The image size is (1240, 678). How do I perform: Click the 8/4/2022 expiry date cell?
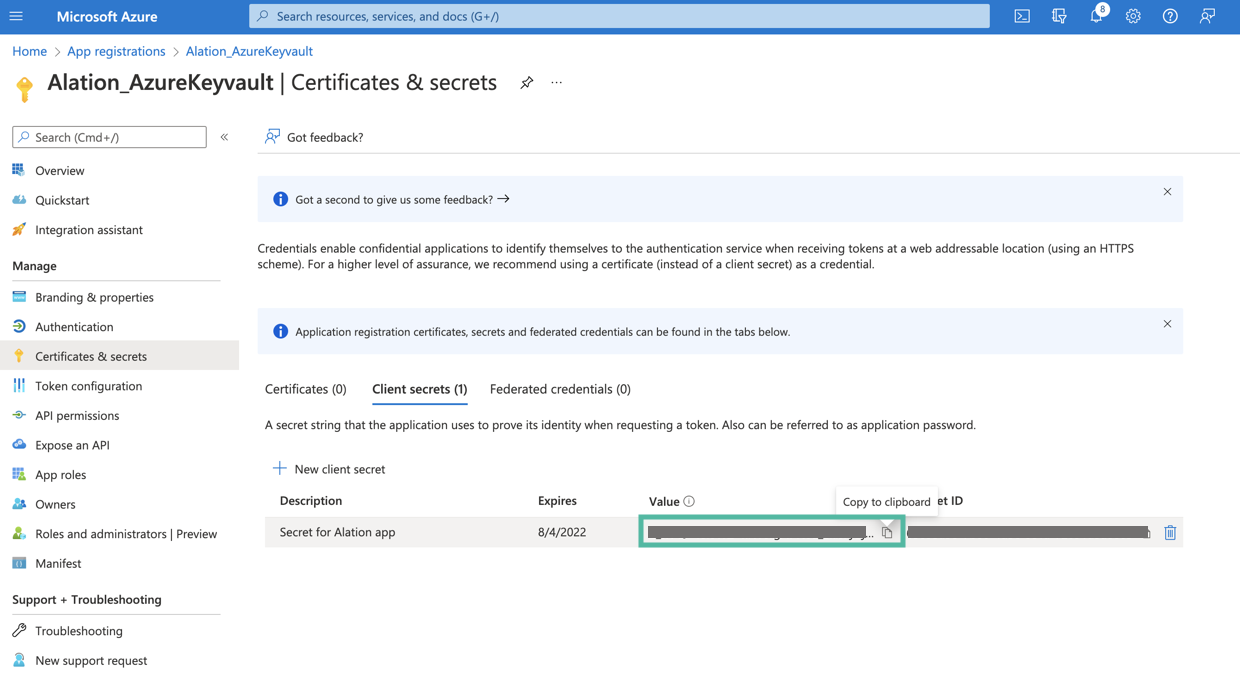(x=562, y=532)
